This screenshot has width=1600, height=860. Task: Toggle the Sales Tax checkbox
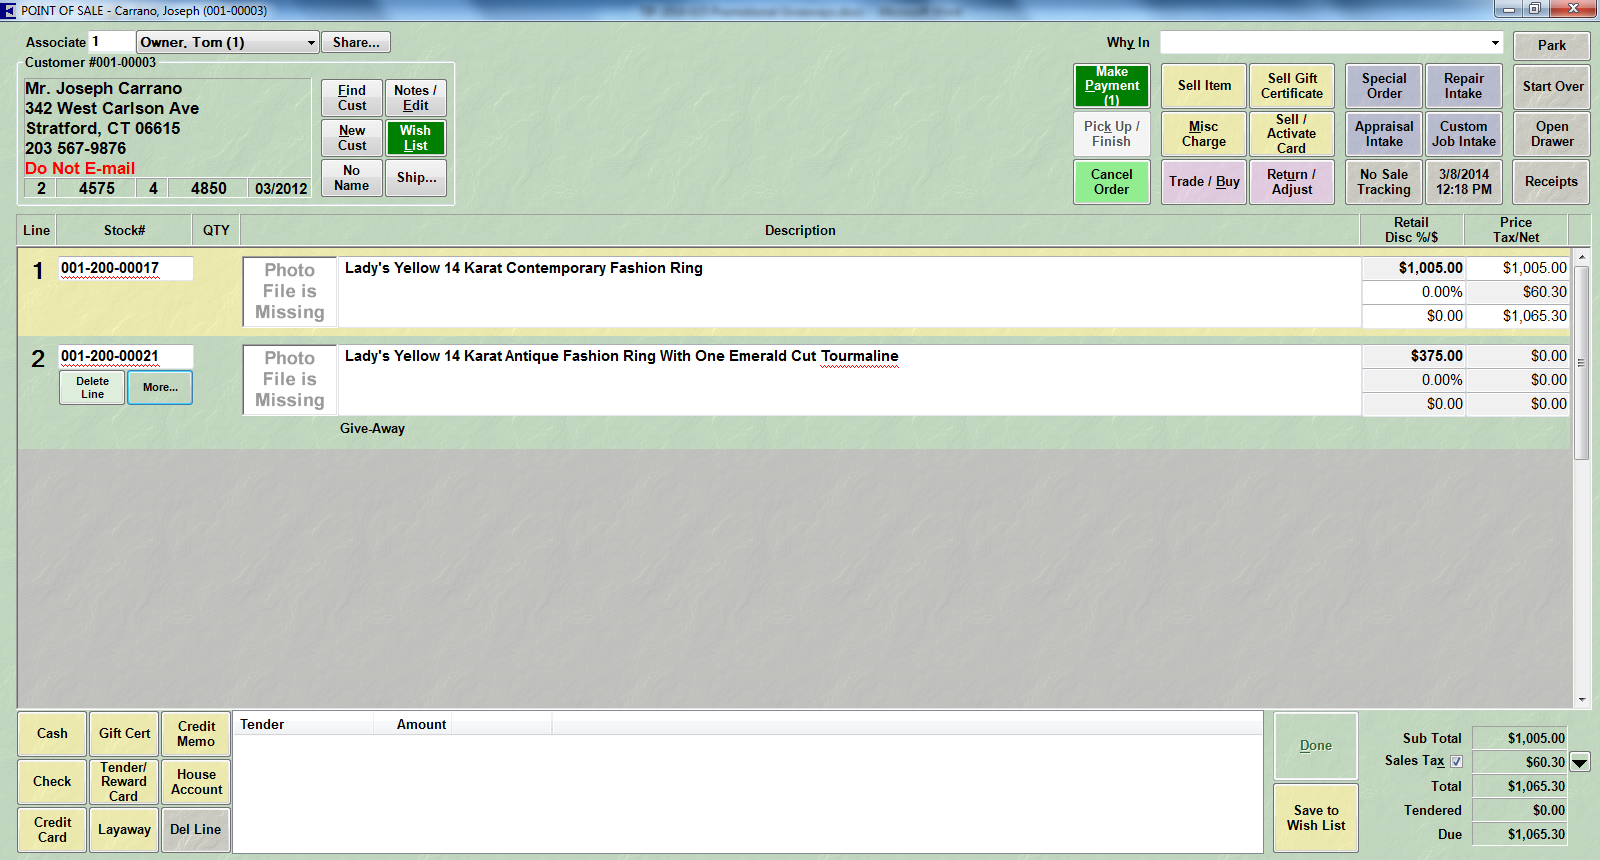coord(1456,761)
